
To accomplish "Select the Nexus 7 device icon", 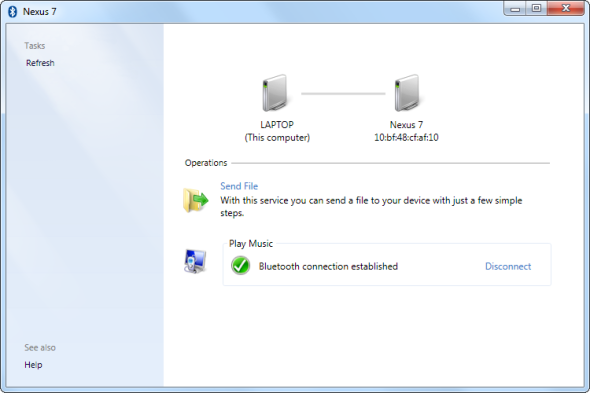I will click(x=407, y=93).
